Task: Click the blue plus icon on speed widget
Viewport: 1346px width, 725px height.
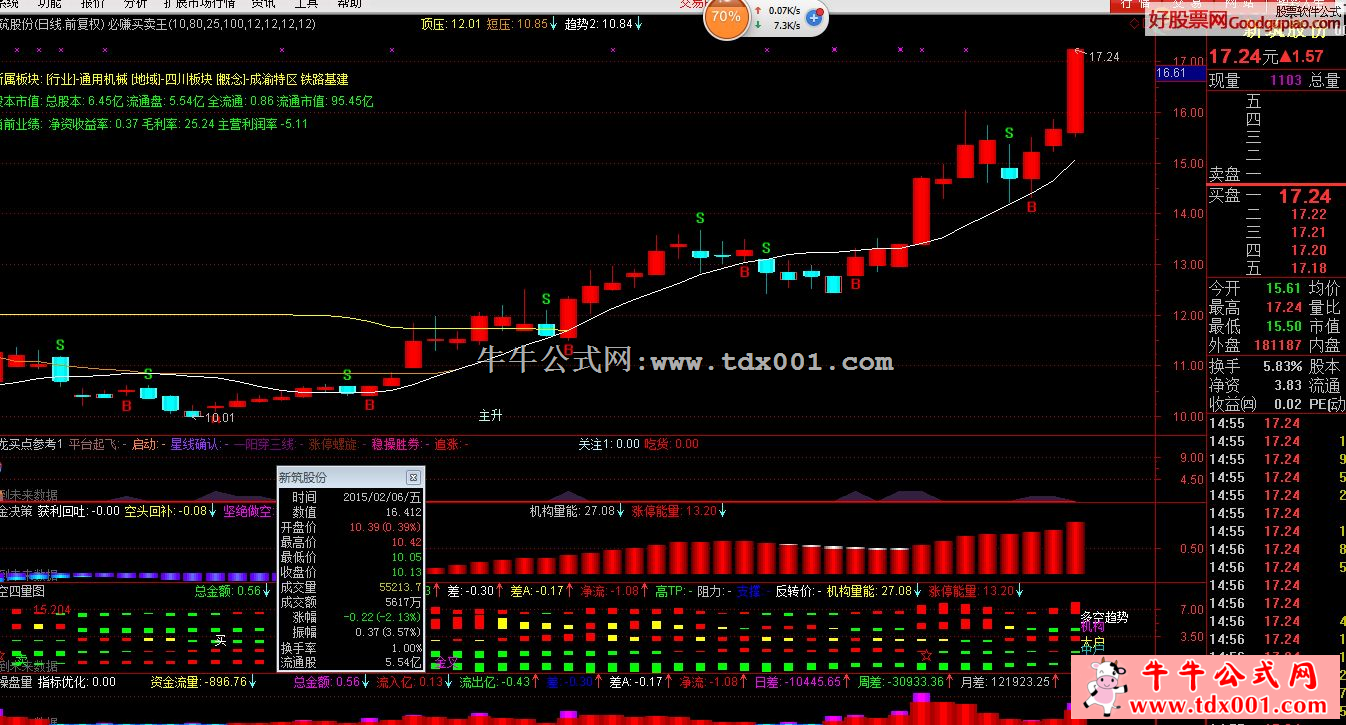Action: tap(813, 17)
